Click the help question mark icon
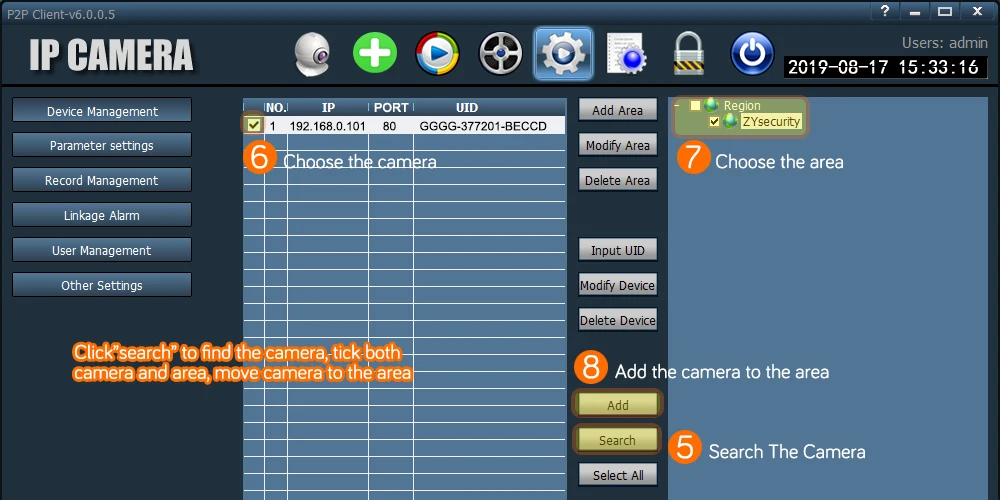1000x500 pixels. 885,11
